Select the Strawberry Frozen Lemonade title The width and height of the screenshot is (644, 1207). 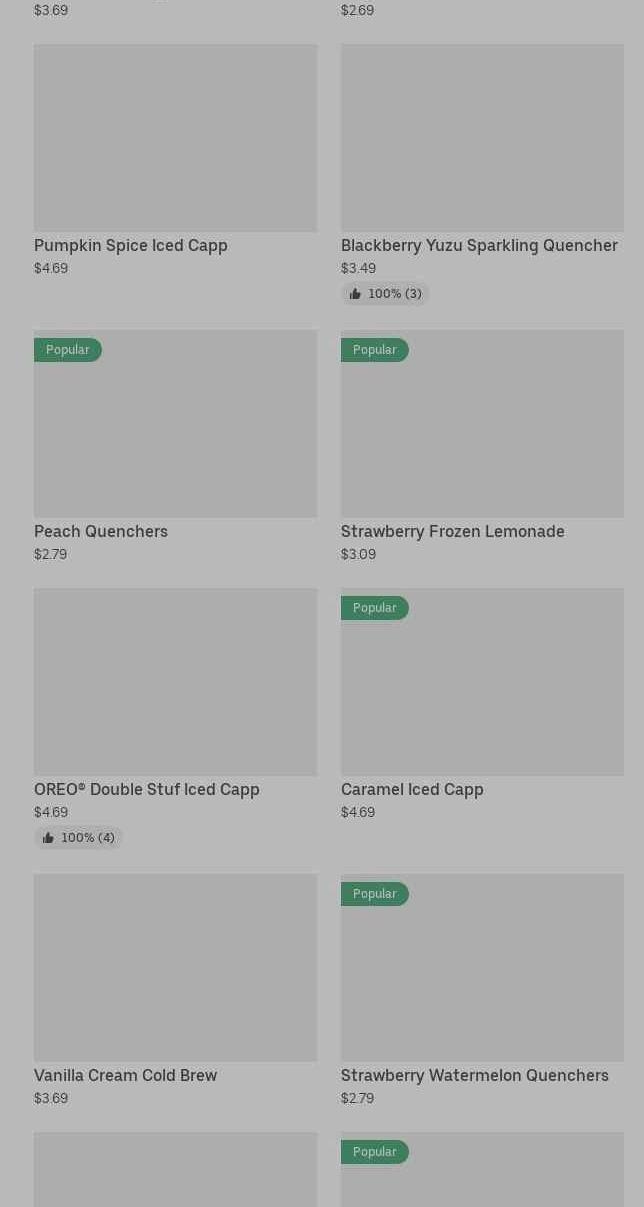453,531
